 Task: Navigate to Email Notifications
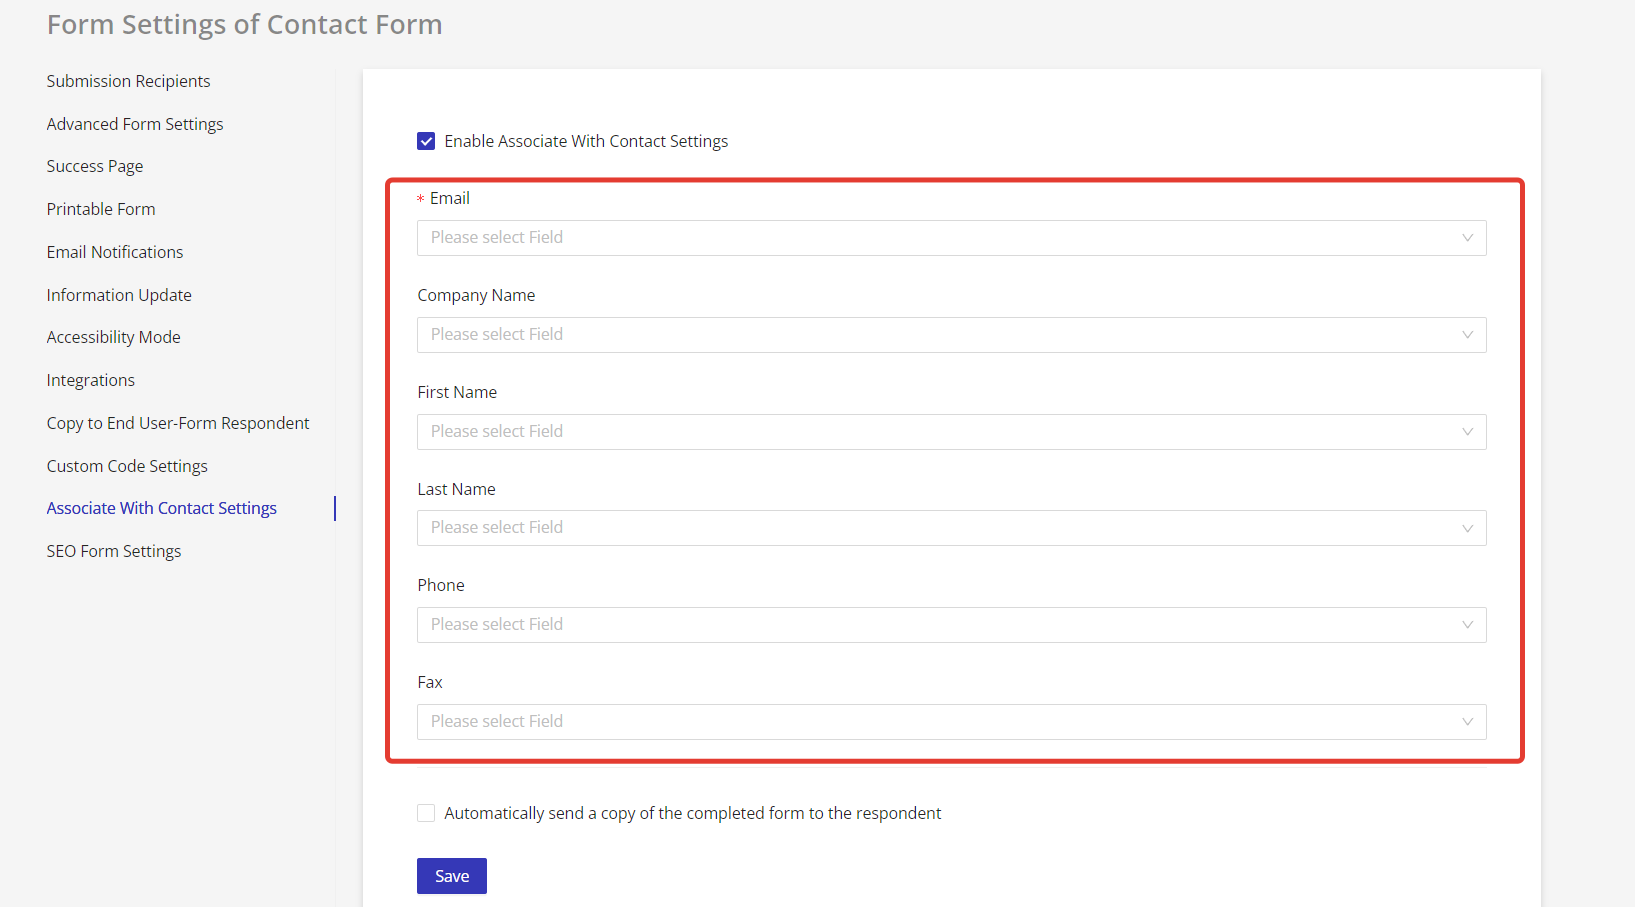point(115,252)
